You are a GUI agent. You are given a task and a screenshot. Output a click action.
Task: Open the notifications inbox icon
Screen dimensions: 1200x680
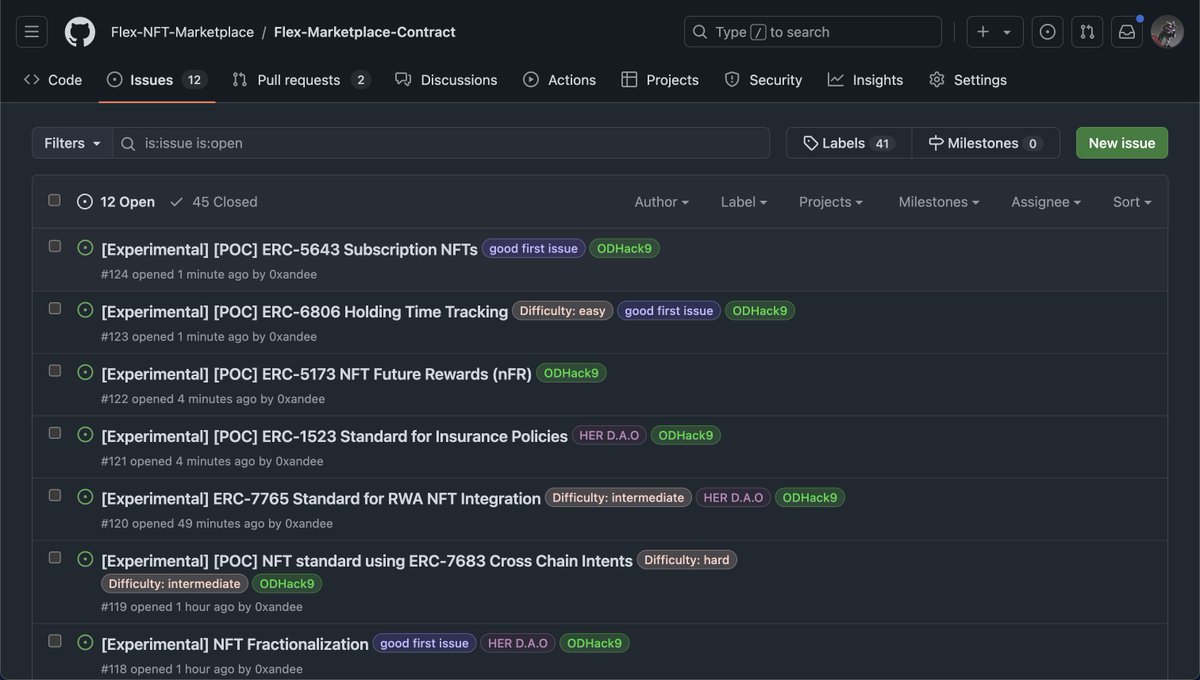tap(1127, 32)
